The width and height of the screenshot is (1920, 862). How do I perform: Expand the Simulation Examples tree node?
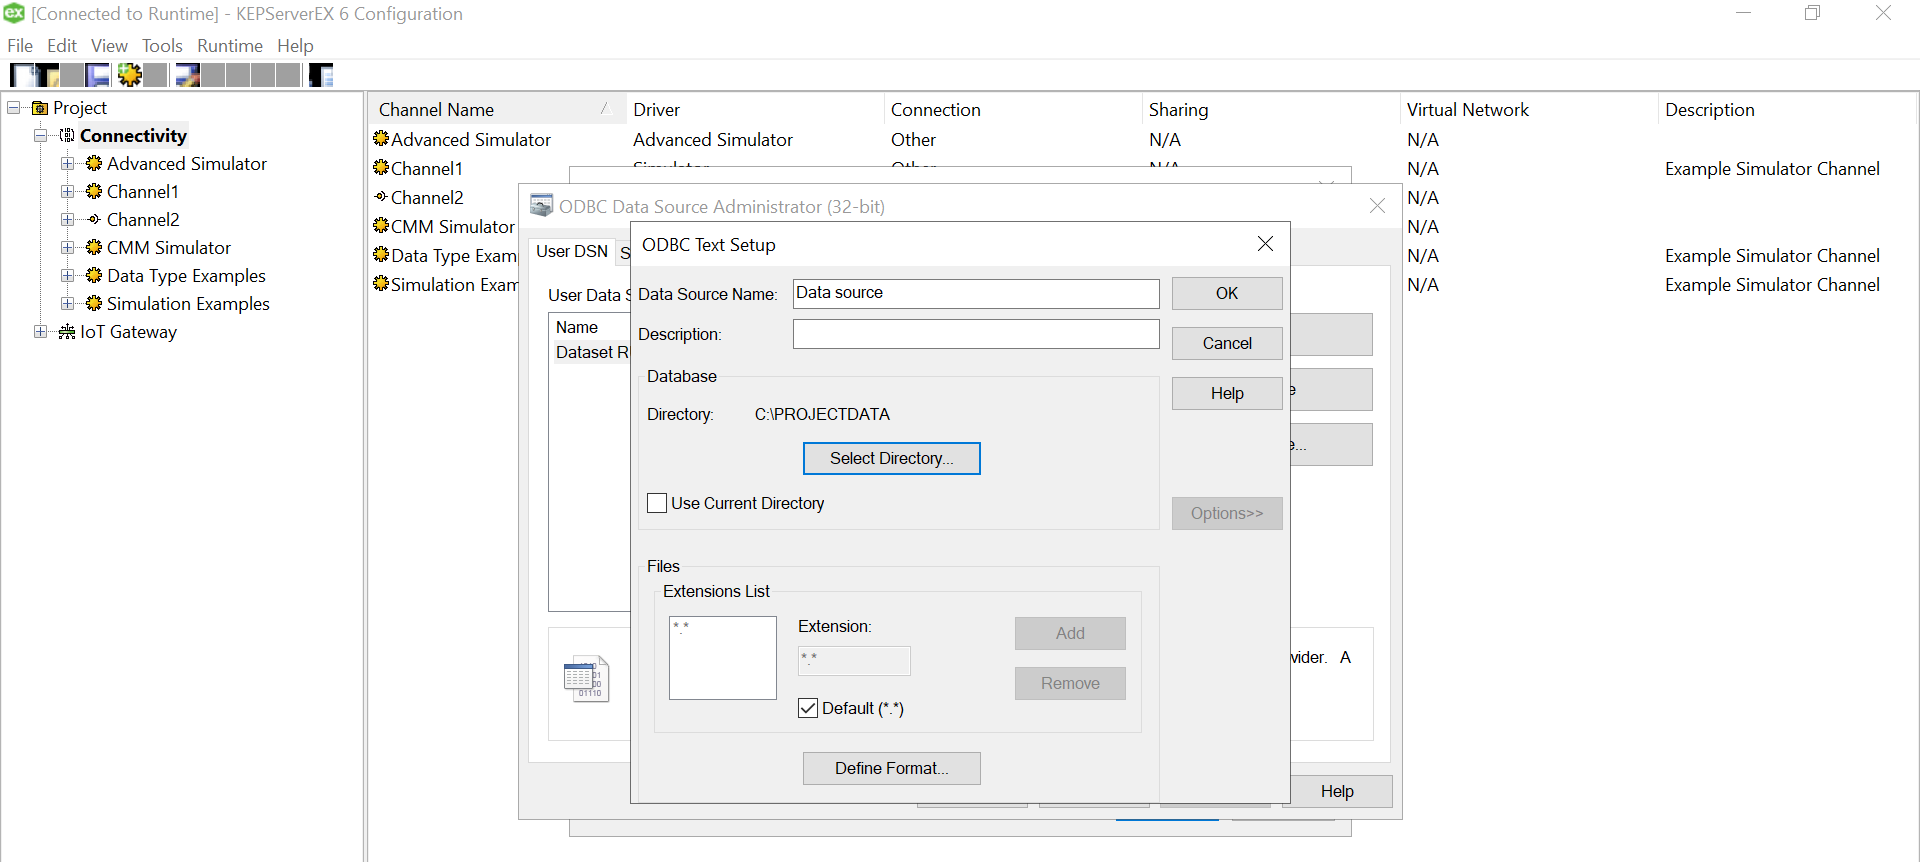click(x=67, y=304)
